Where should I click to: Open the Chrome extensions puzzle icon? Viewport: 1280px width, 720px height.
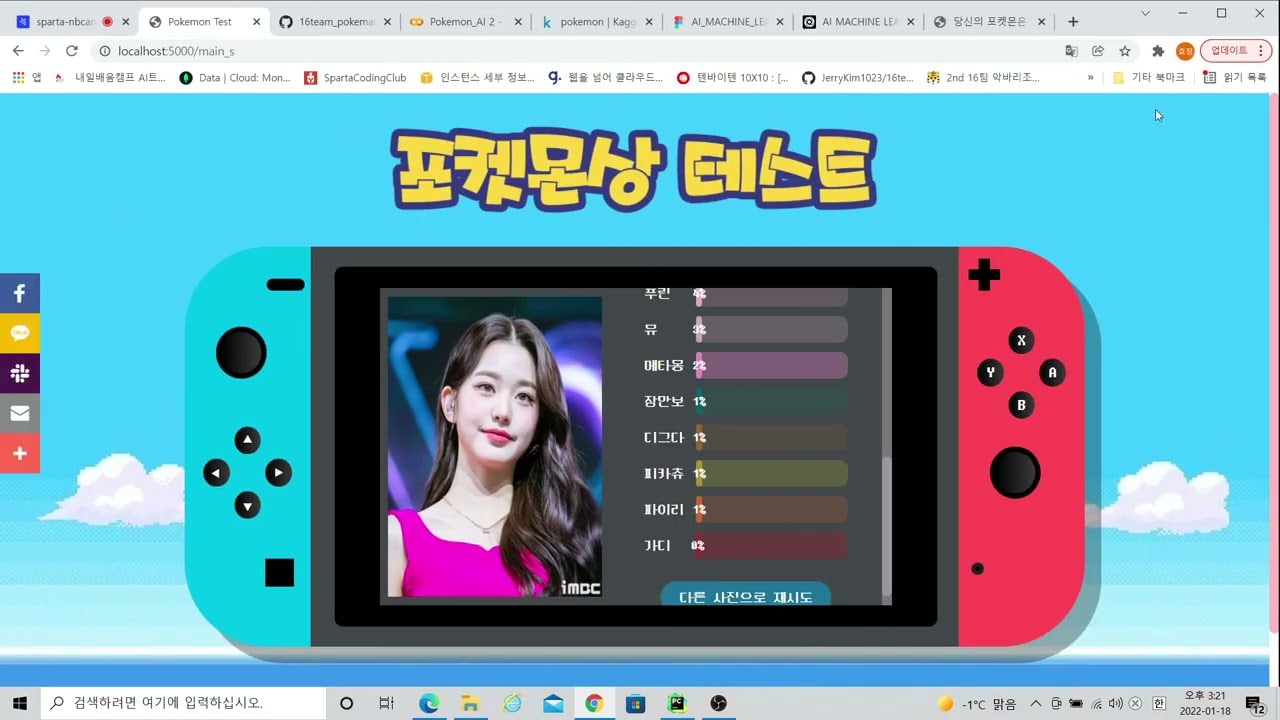(x=1158, y=51)
